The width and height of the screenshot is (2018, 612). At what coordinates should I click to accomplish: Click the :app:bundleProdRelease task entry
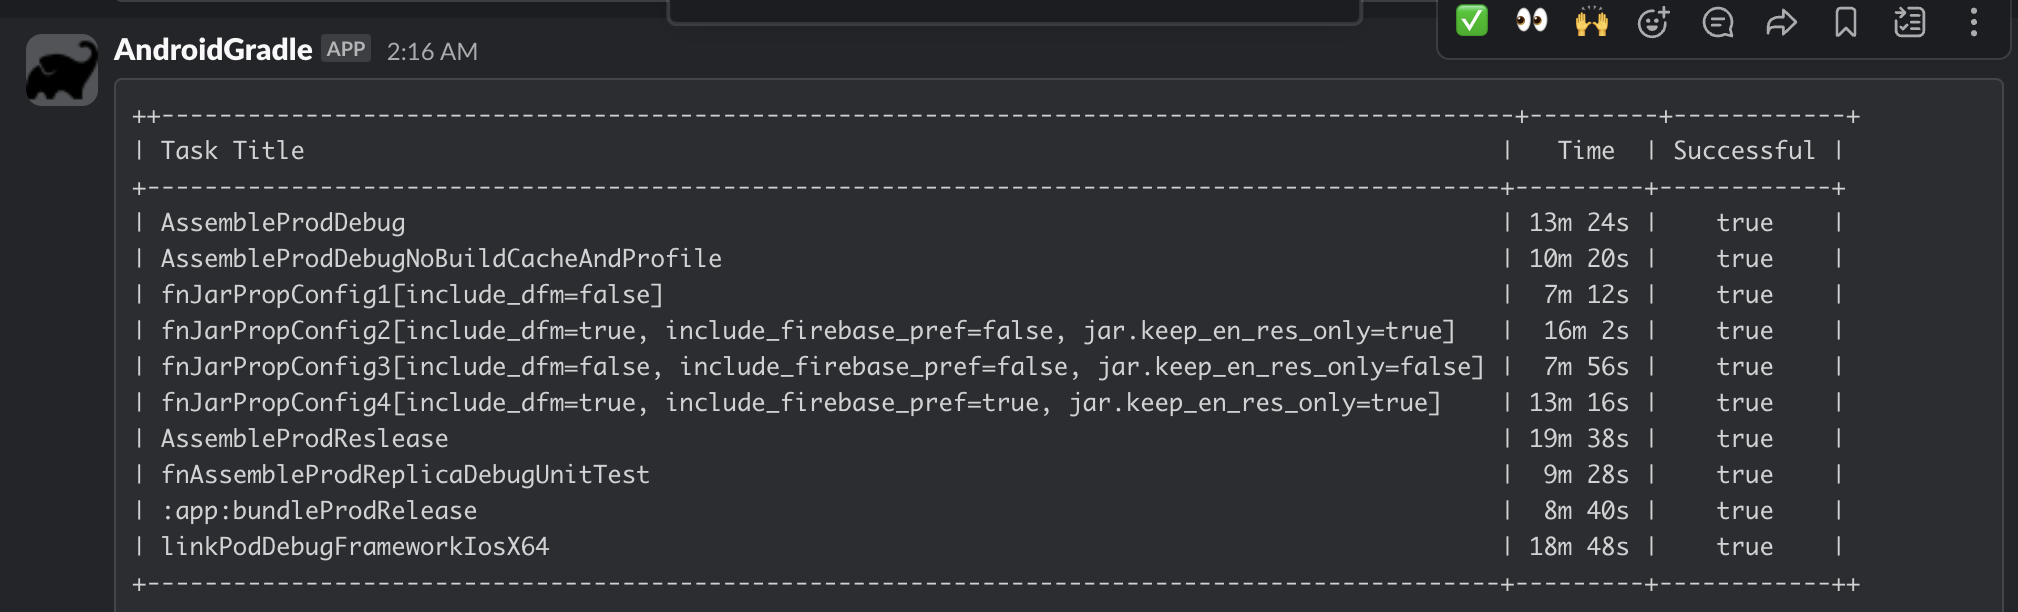[x=319, y=510]
